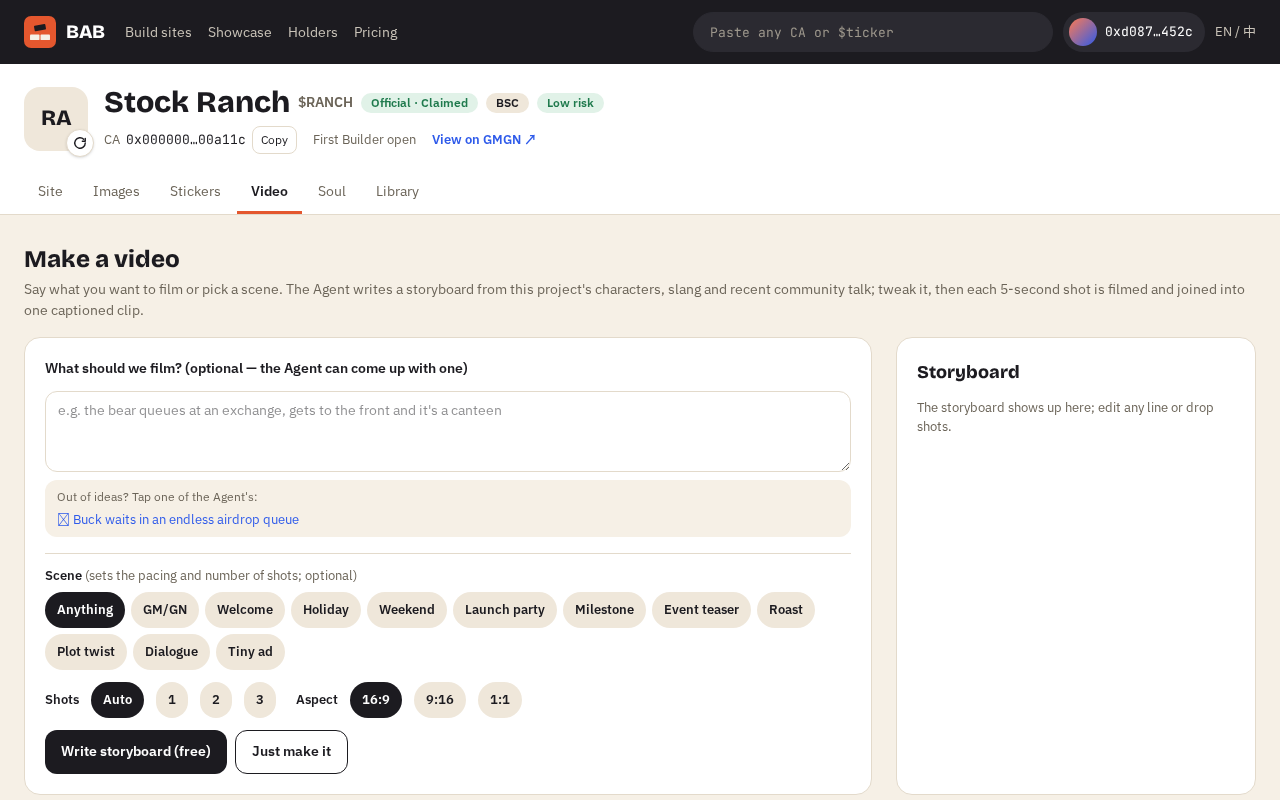
Task: Select the 9:16 aspect ratio
Action: [440, 700]
